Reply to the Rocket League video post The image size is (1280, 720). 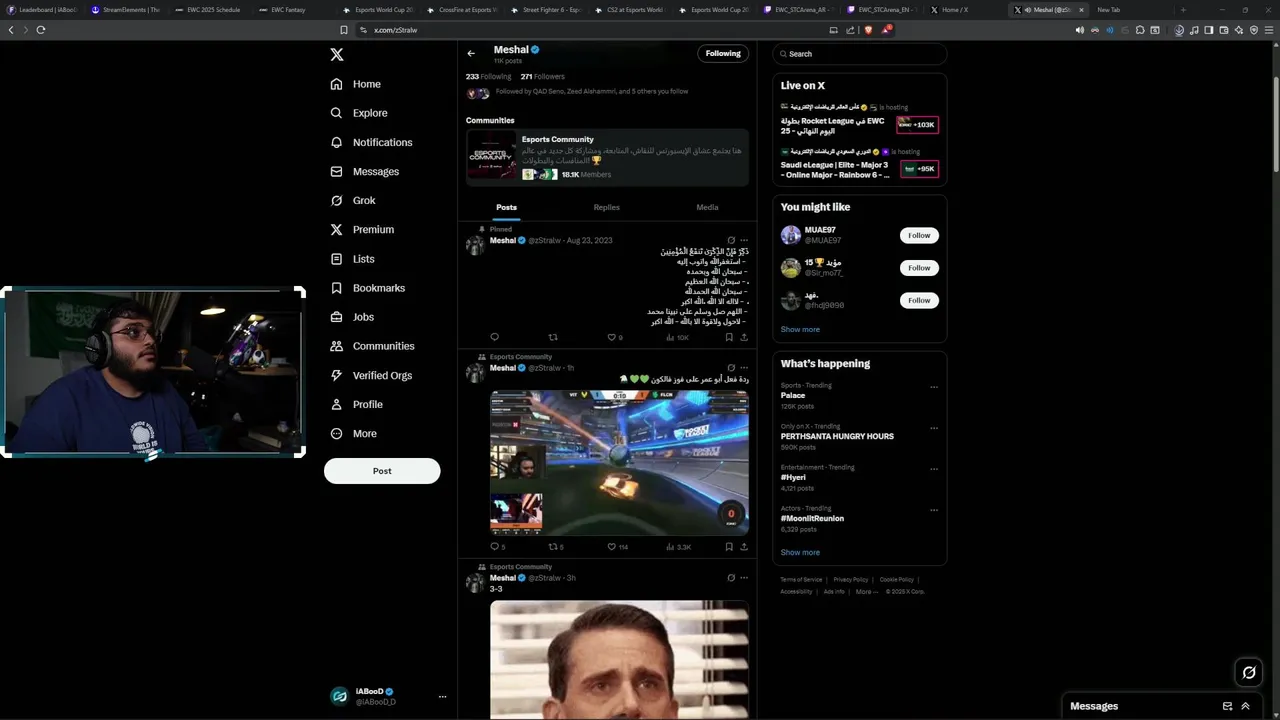(497, 547)
